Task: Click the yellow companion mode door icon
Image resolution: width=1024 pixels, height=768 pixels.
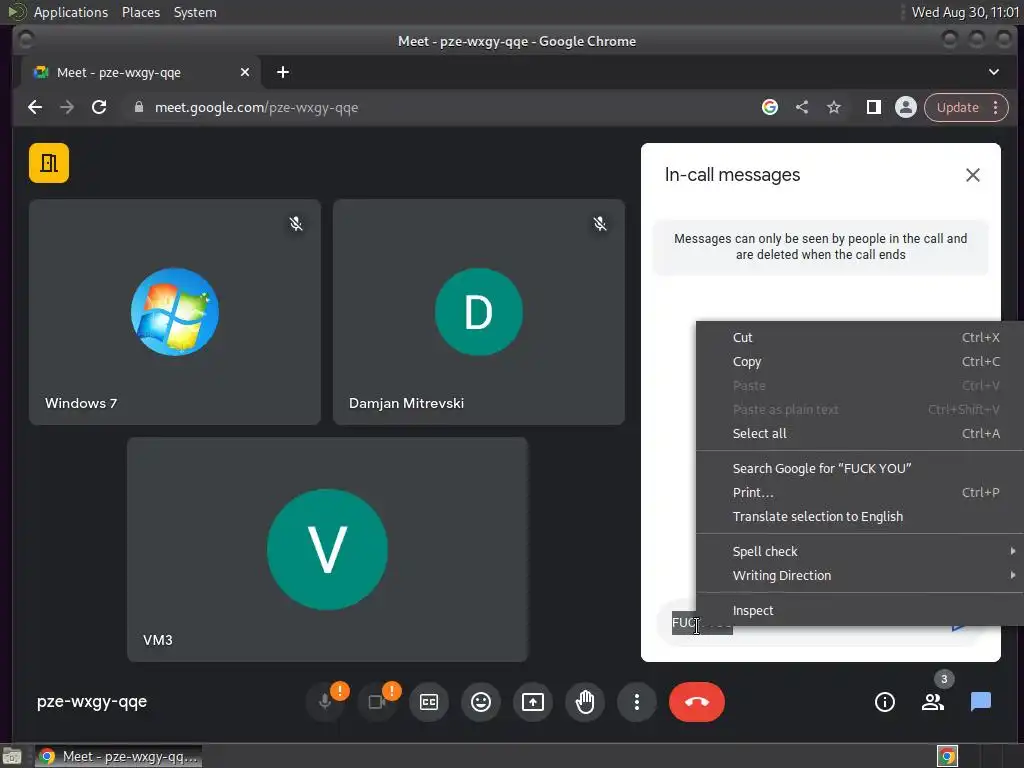Action: pos(49,163)
